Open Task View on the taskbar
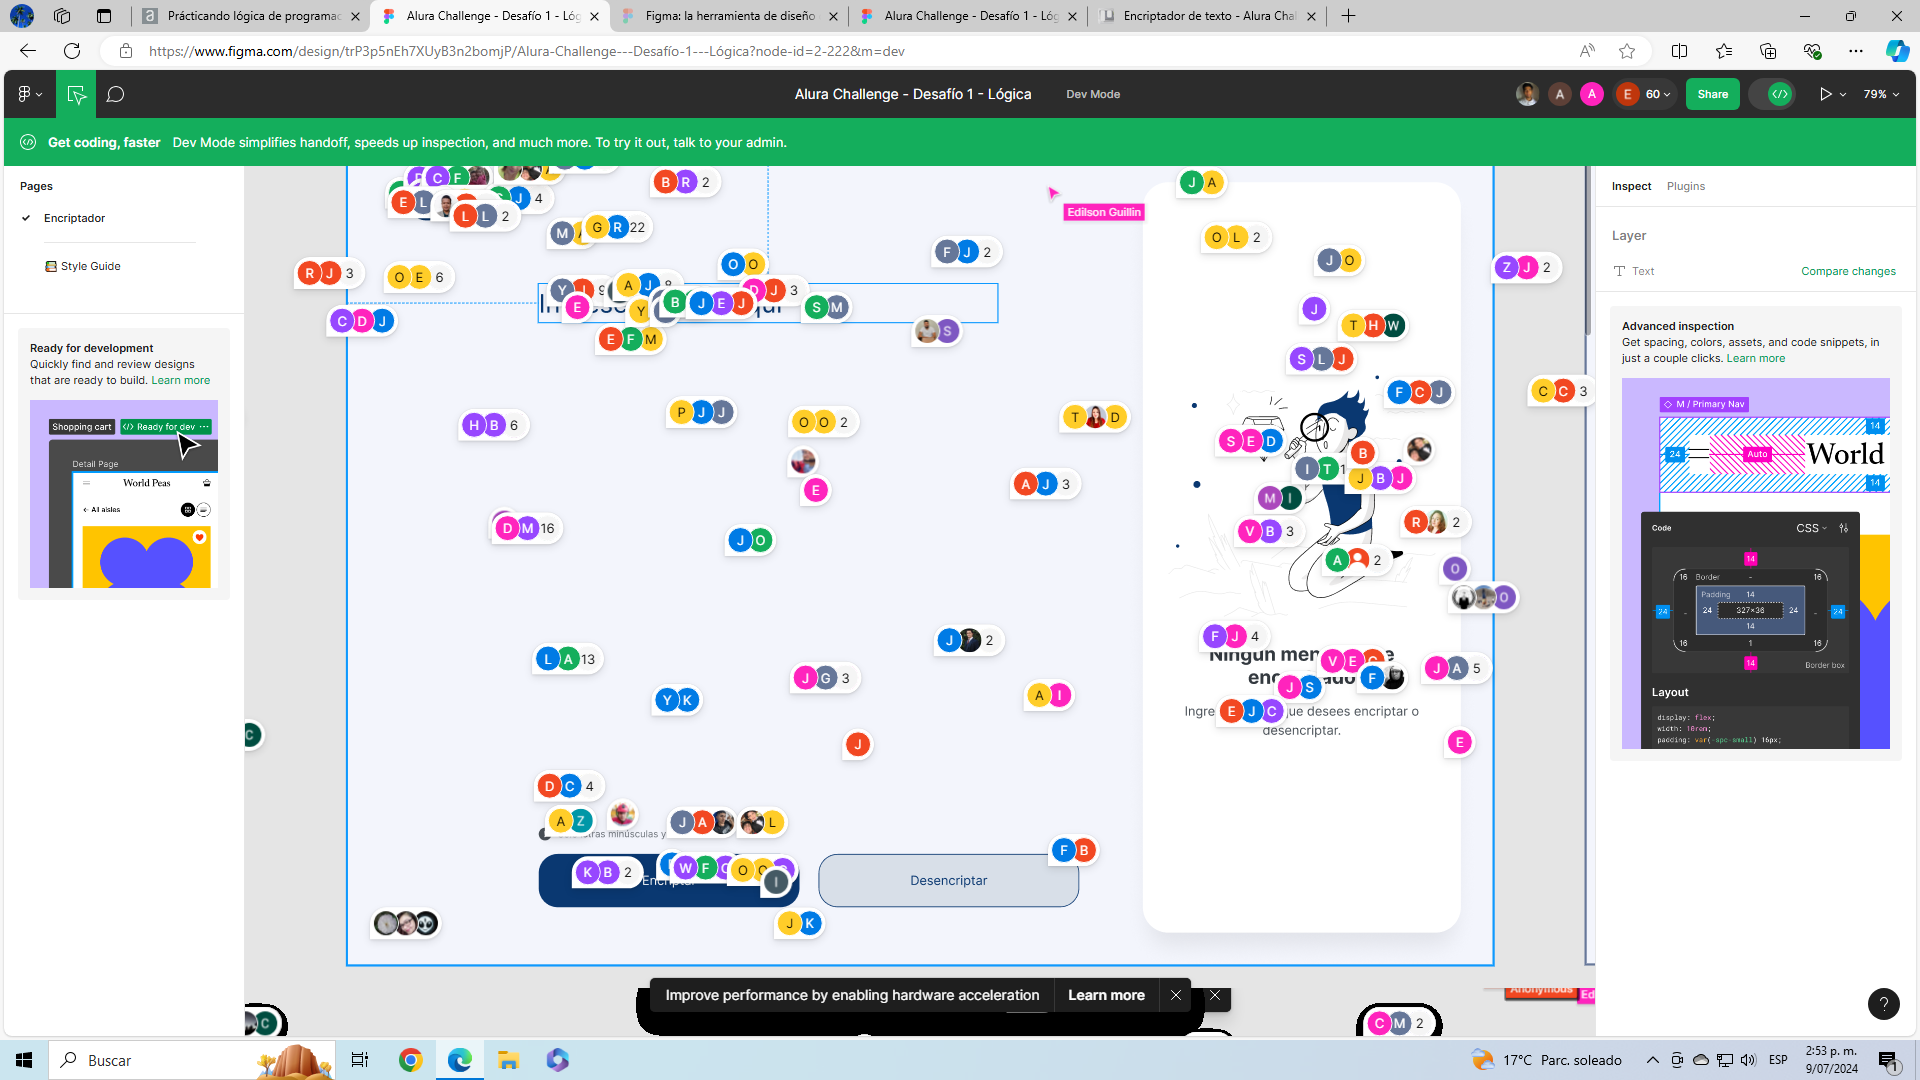This screenshot has height=1080, width=1920. (360, 1060)
